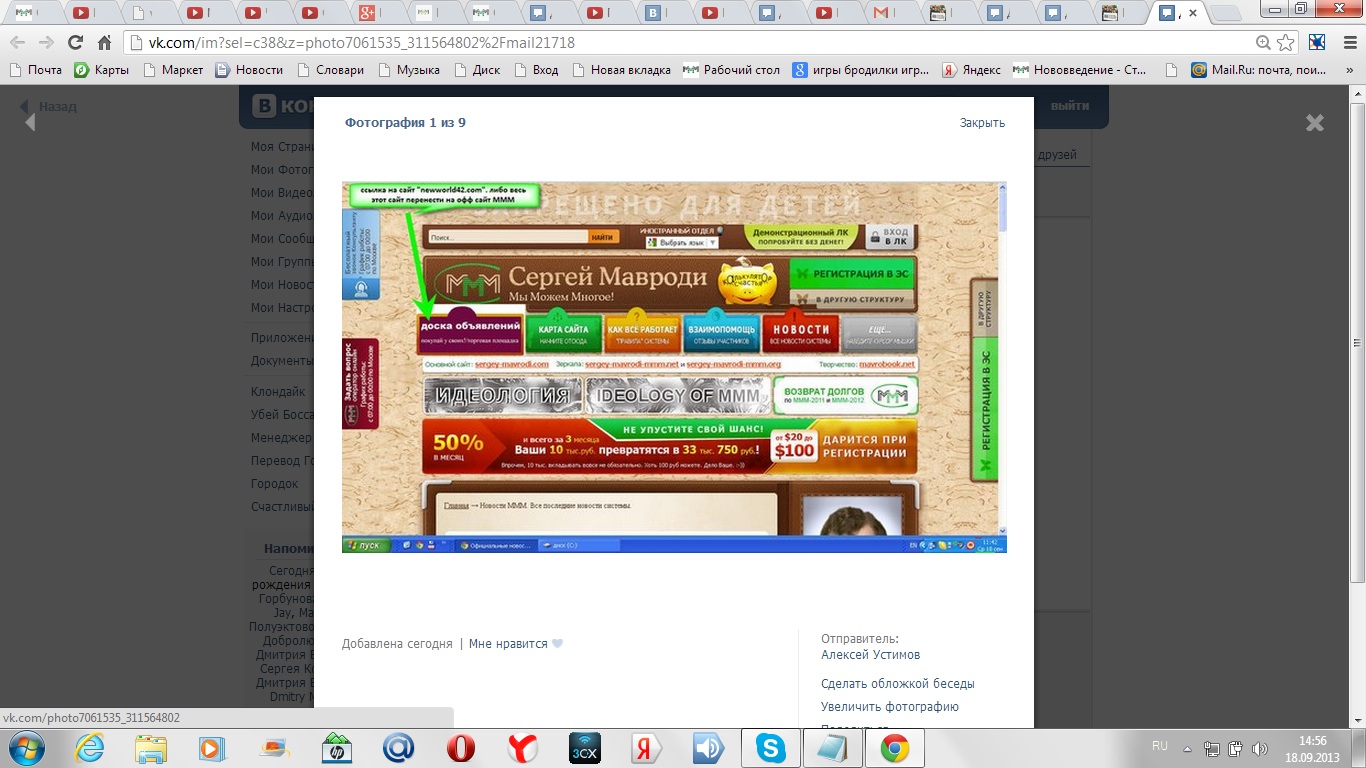The image size is (1366, 768).
Task: Bookmark this page with the star icon
Action: (1286, 43)
